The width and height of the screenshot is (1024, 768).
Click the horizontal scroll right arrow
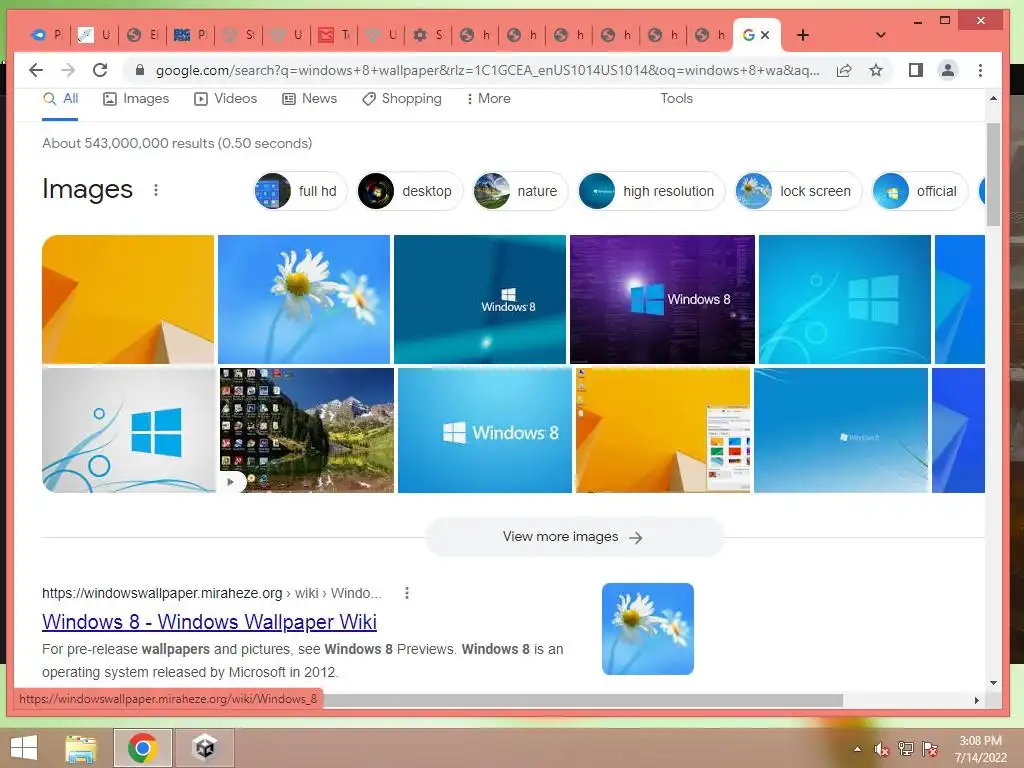[977, 700]
